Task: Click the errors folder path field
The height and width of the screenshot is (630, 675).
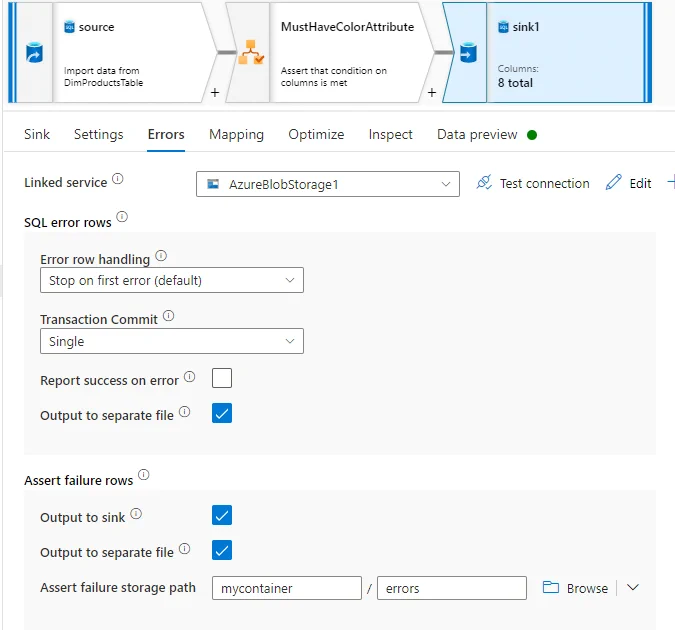Action: pos(452,588)
